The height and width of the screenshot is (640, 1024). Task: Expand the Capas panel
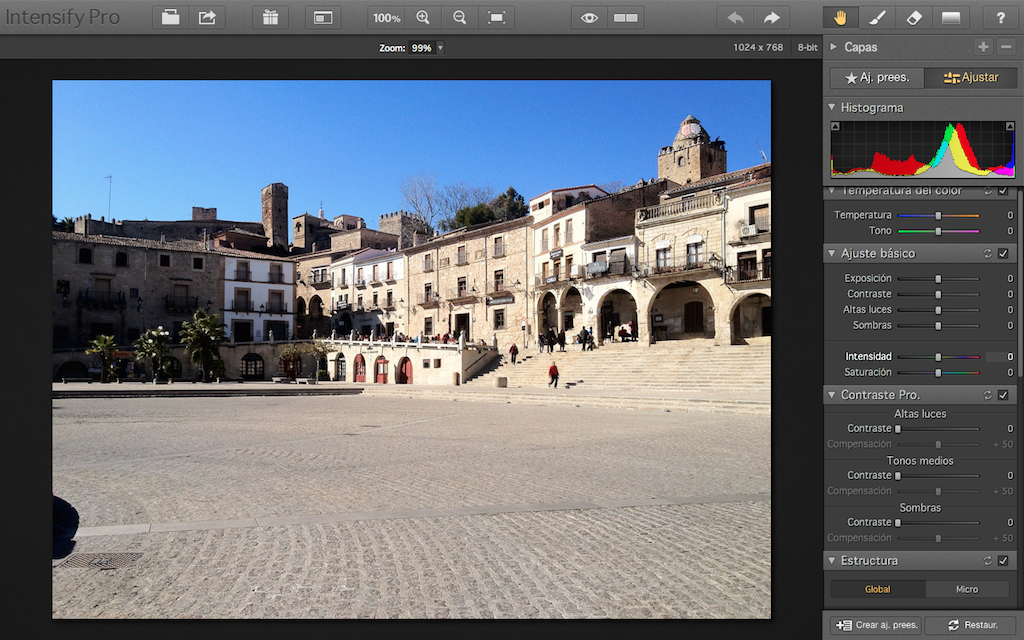pos(833,46)
